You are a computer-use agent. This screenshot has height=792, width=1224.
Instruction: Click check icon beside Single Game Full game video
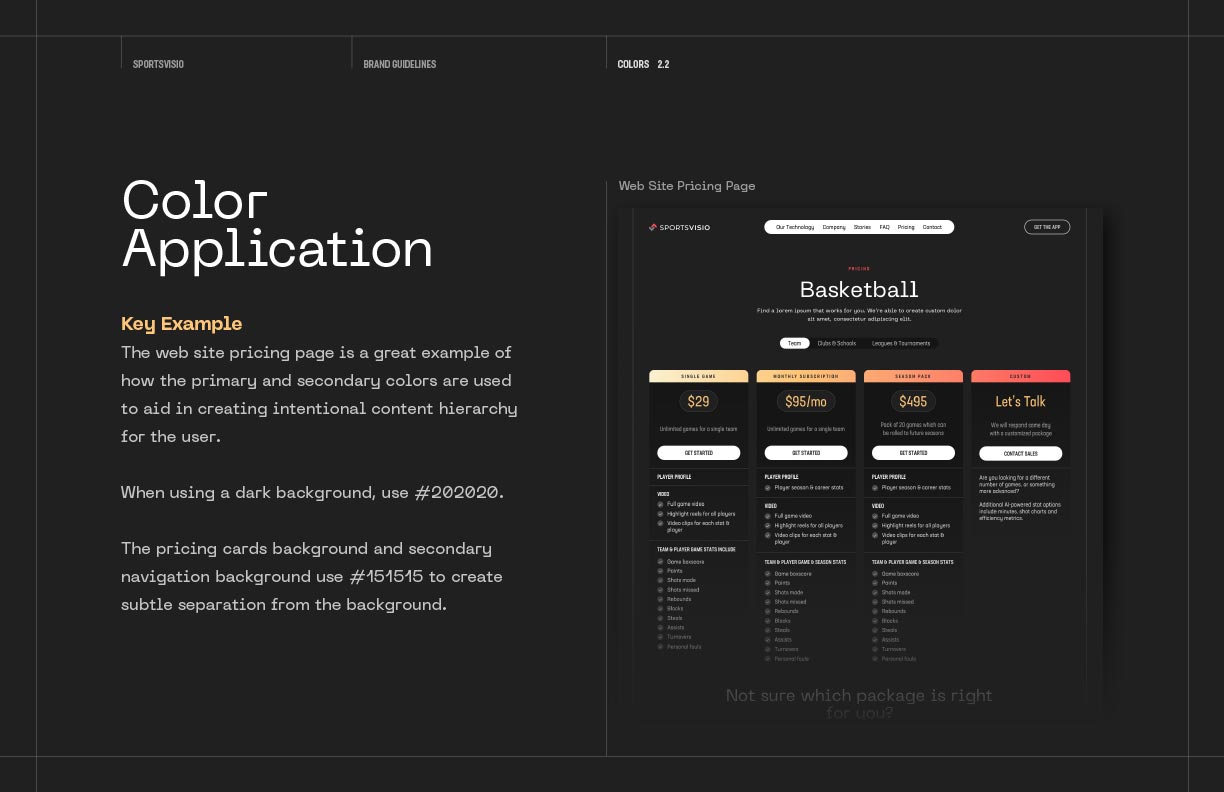pos(661,504)
